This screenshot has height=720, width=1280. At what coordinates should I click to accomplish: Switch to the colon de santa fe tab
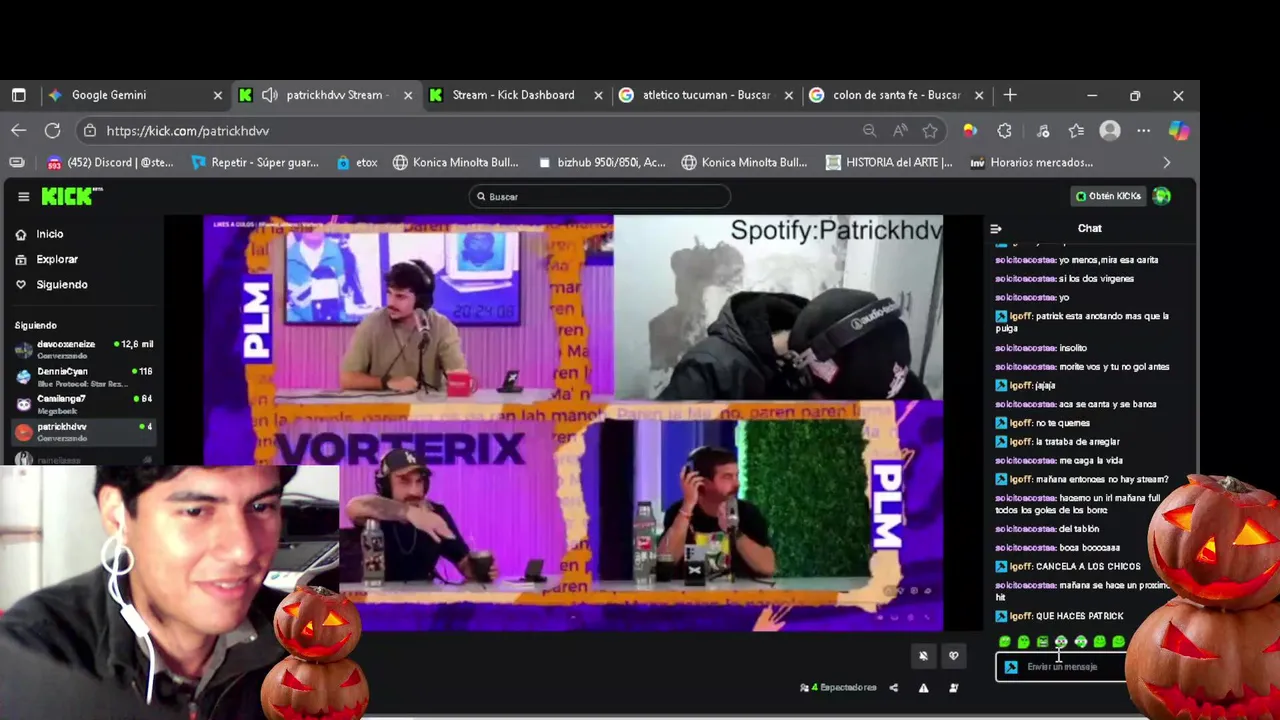click(x=896, y=95)
